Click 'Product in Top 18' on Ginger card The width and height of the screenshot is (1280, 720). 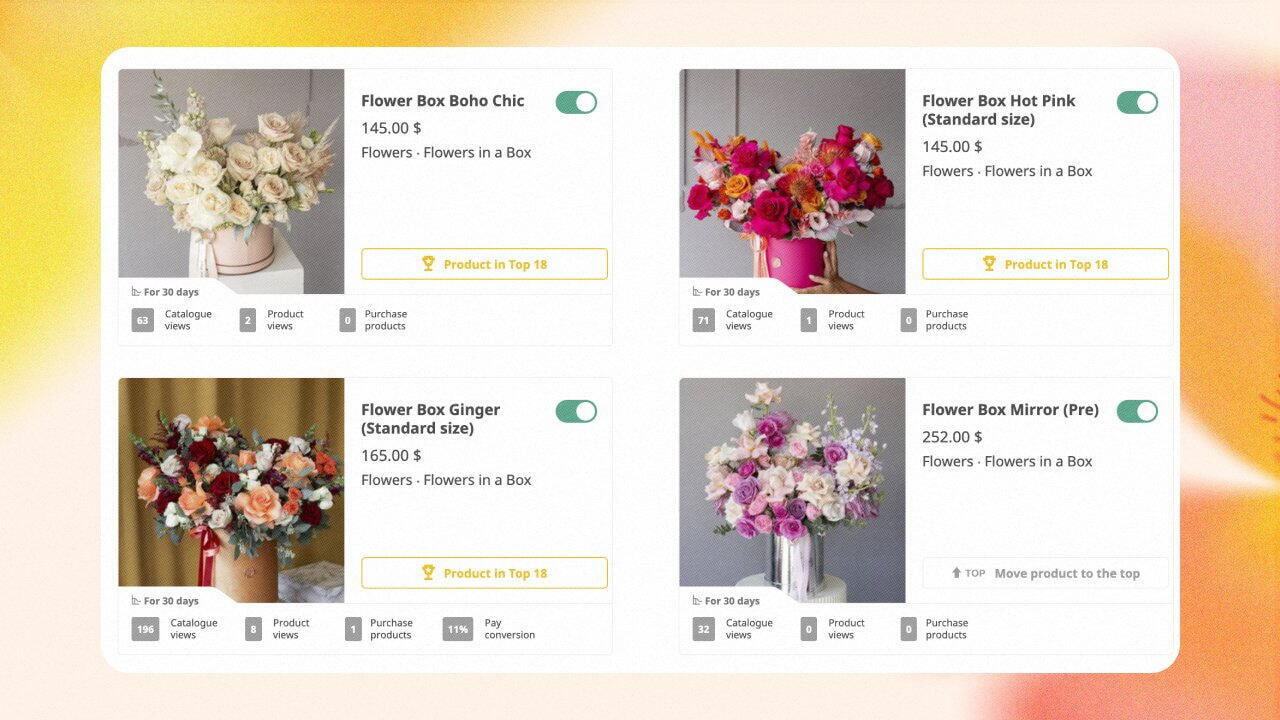(484, 573)
